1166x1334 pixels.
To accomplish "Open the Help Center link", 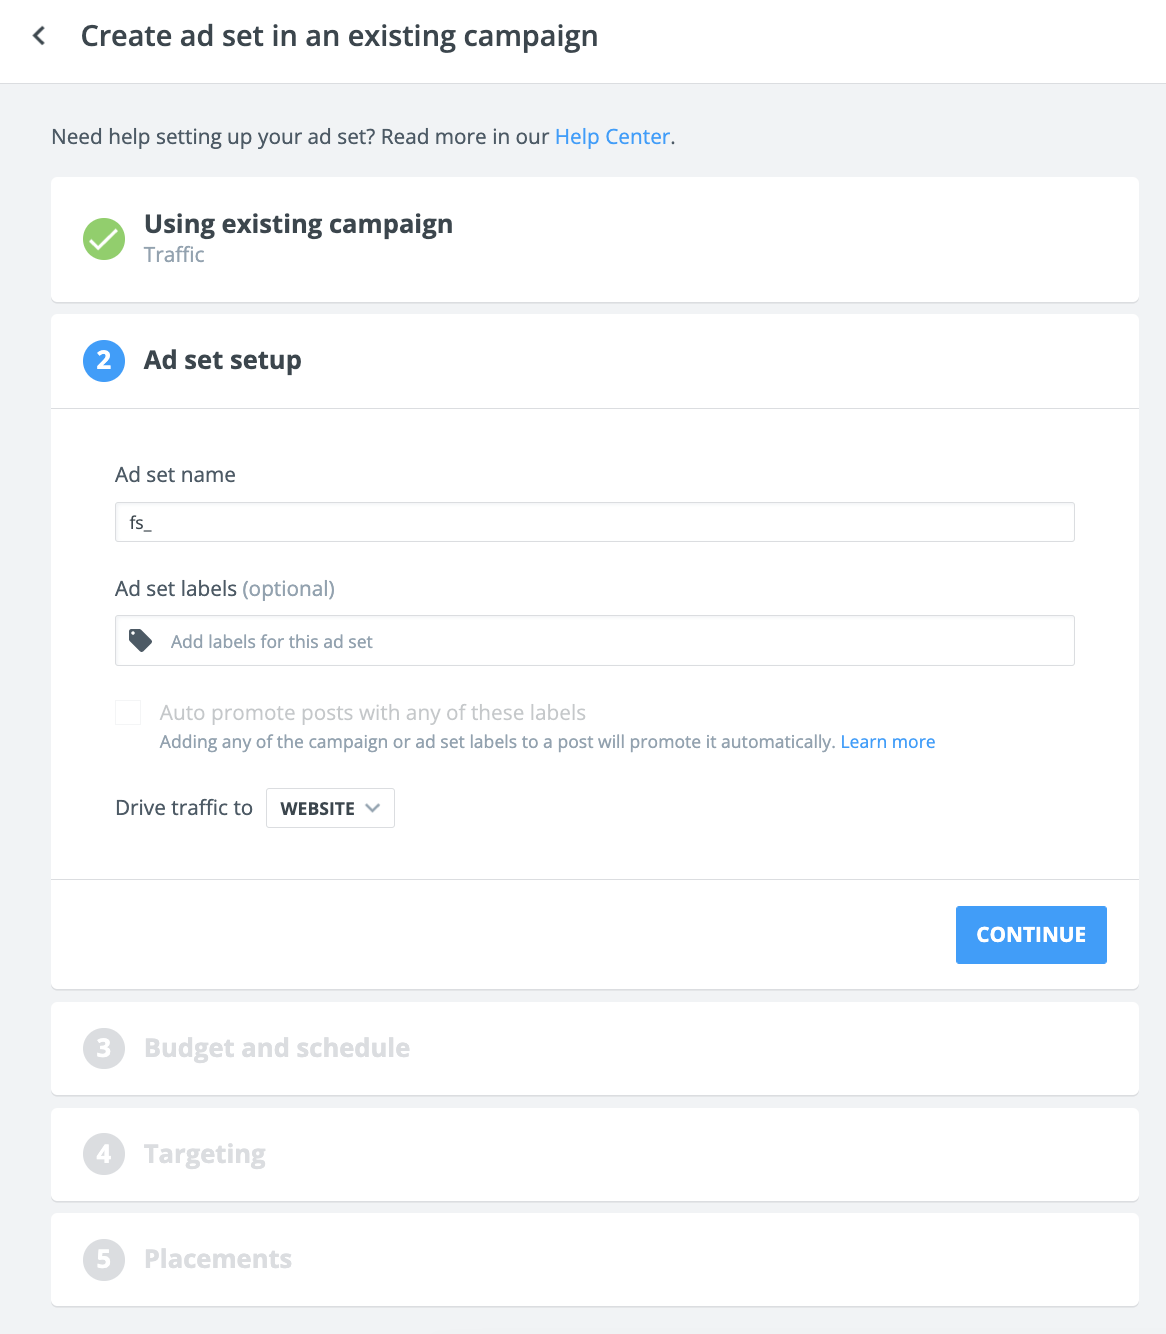I will [x=612, y=137].
